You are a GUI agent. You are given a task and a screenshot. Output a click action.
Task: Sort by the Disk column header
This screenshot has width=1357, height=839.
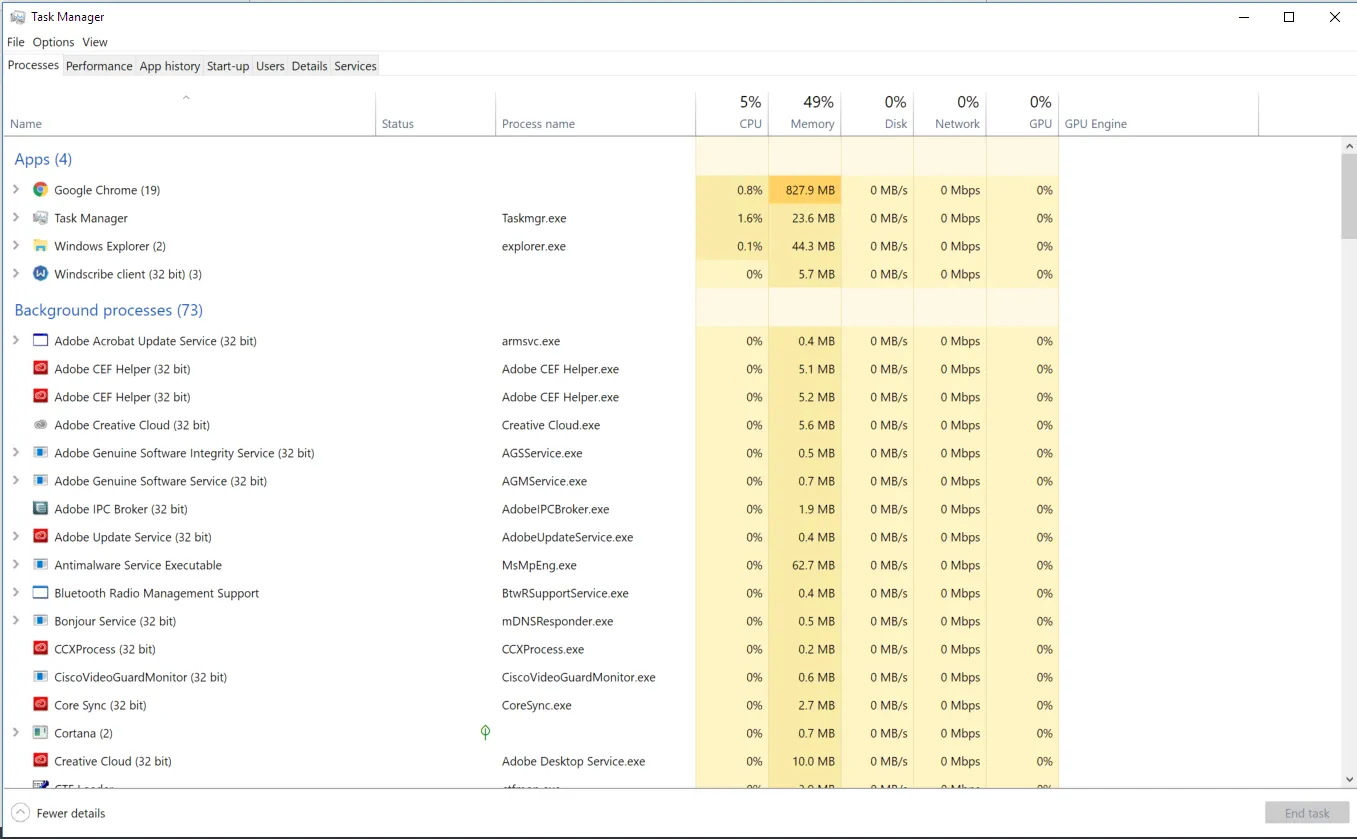point(878,113)
